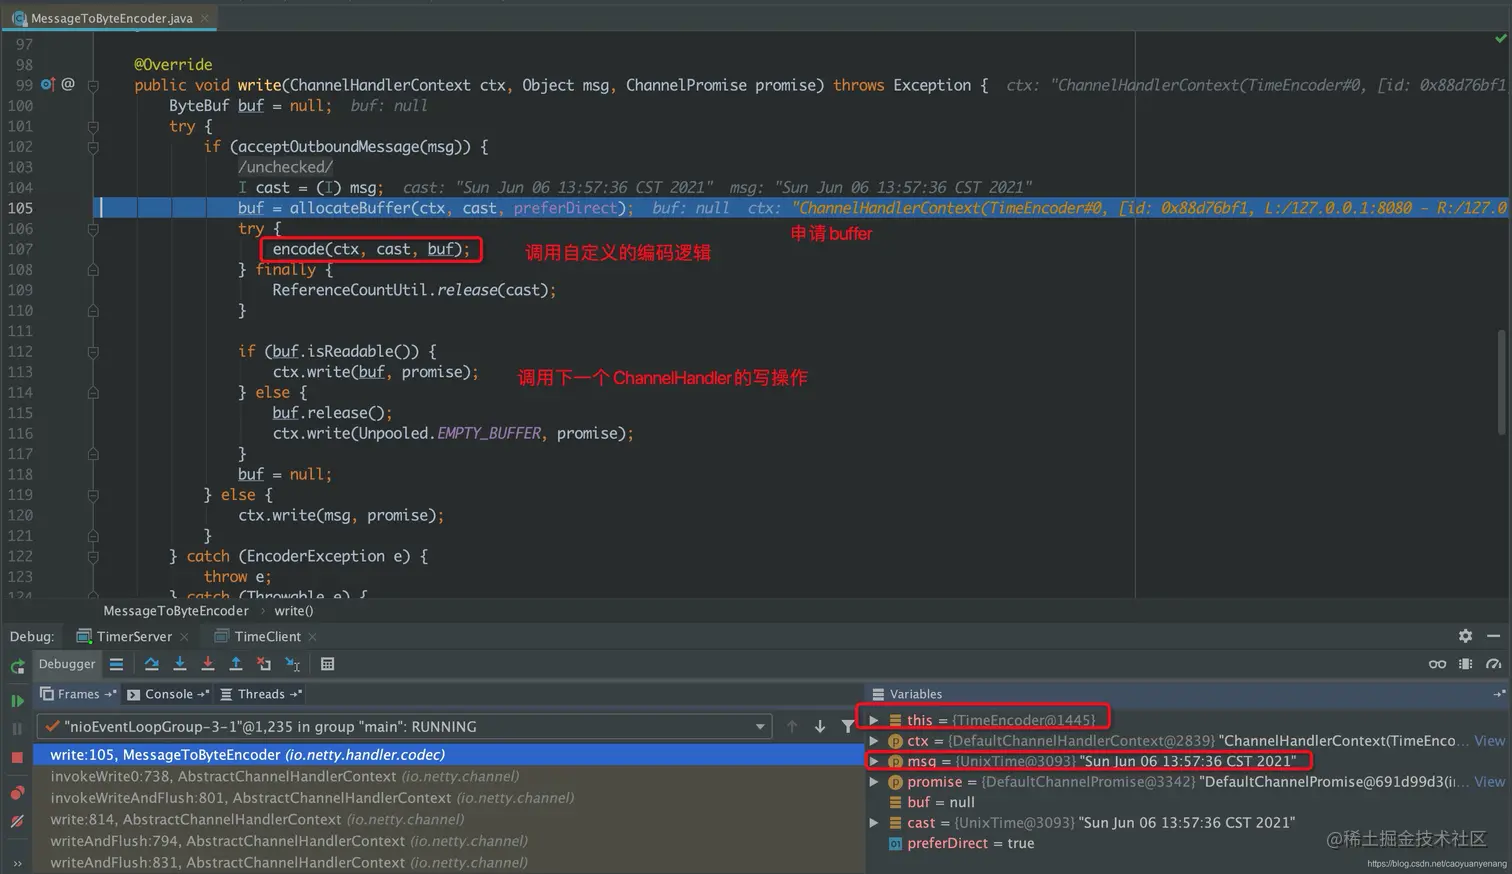Expand the cast variable node
Image resolution: width=1512 pixels, height=874 pixels.
point(874,823)
